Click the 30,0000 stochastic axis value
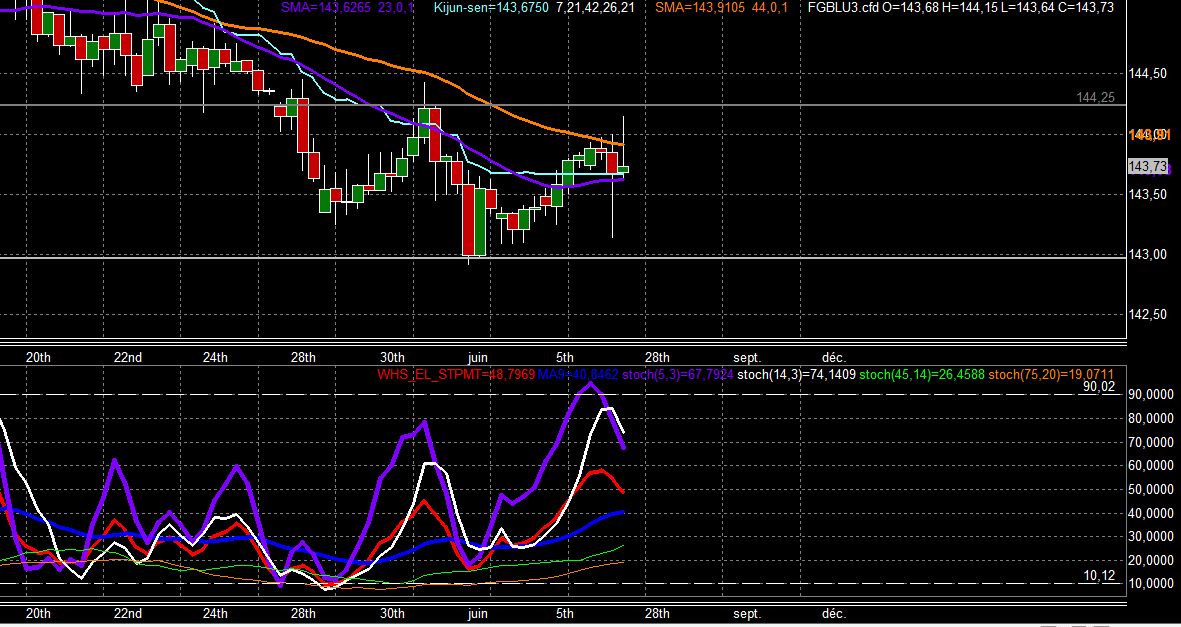1181x627 pixels. [x=1149, y=537]
